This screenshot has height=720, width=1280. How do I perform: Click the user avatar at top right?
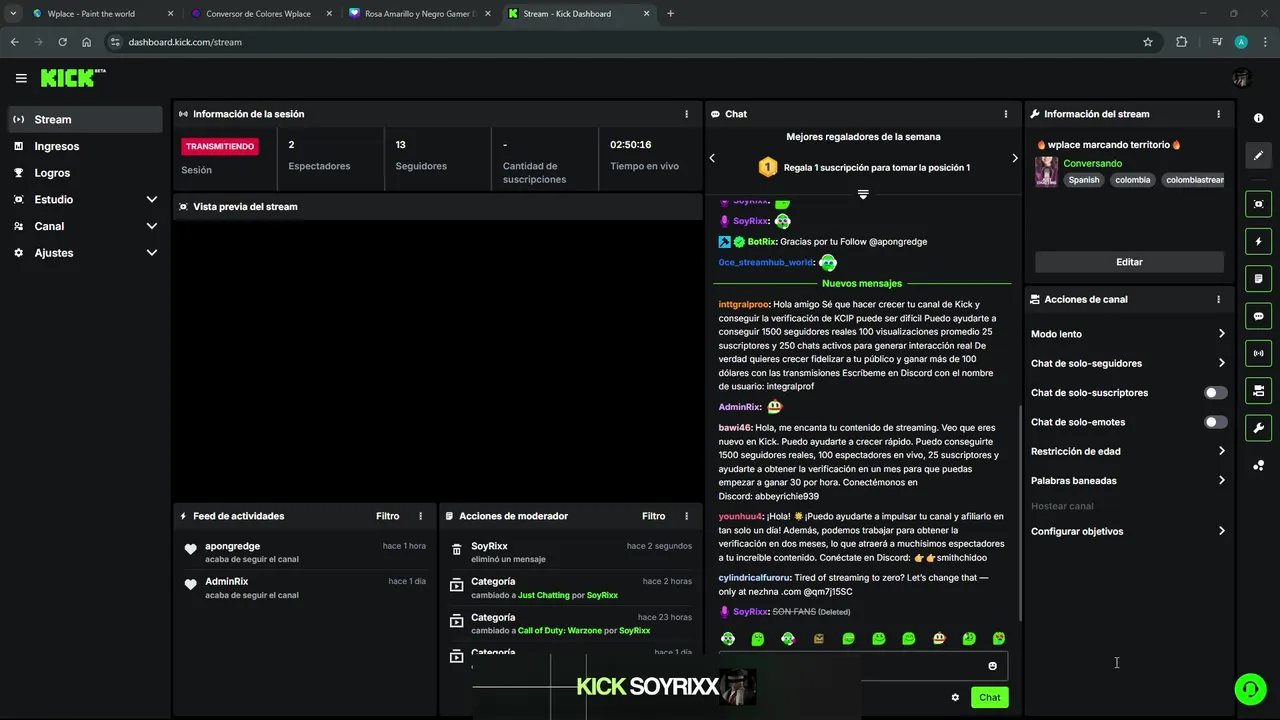pos(1242,78)
